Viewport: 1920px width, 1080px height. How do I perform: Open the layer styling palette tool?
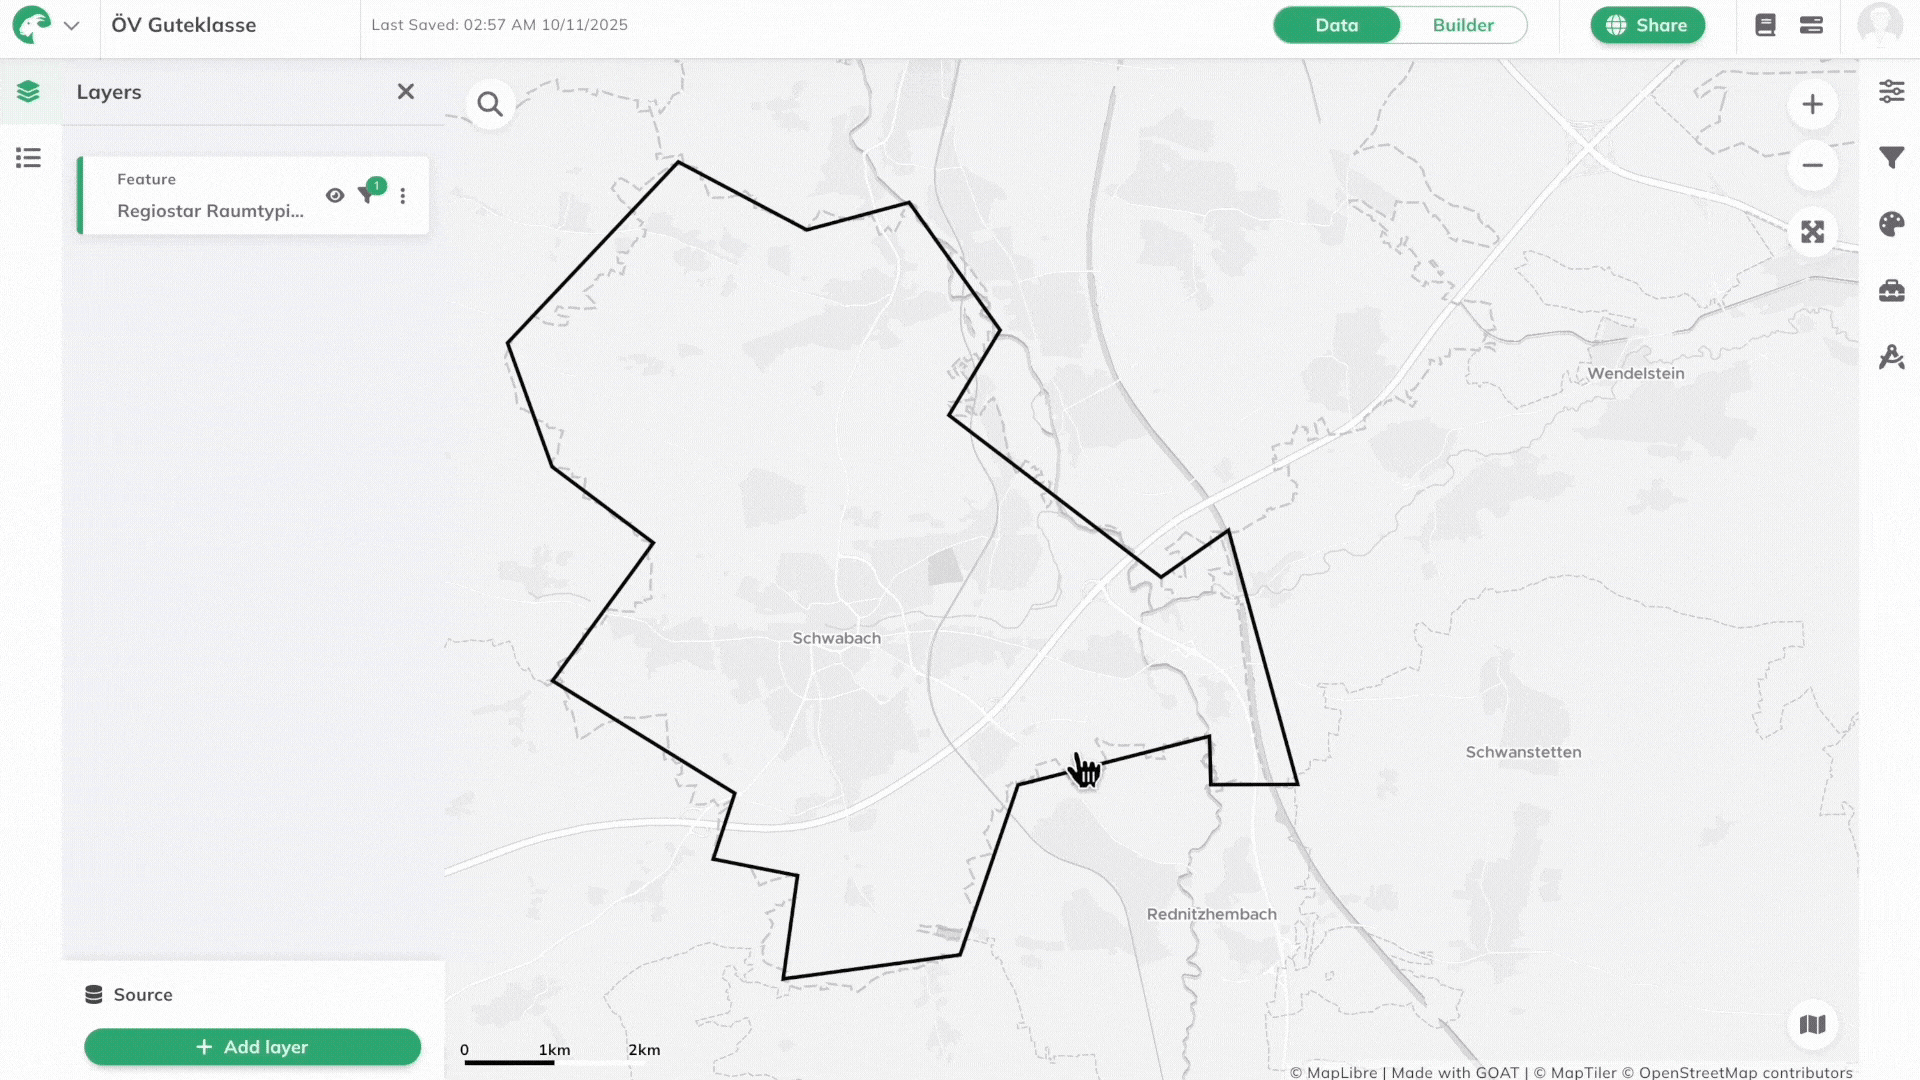[x=1893, y=224]
